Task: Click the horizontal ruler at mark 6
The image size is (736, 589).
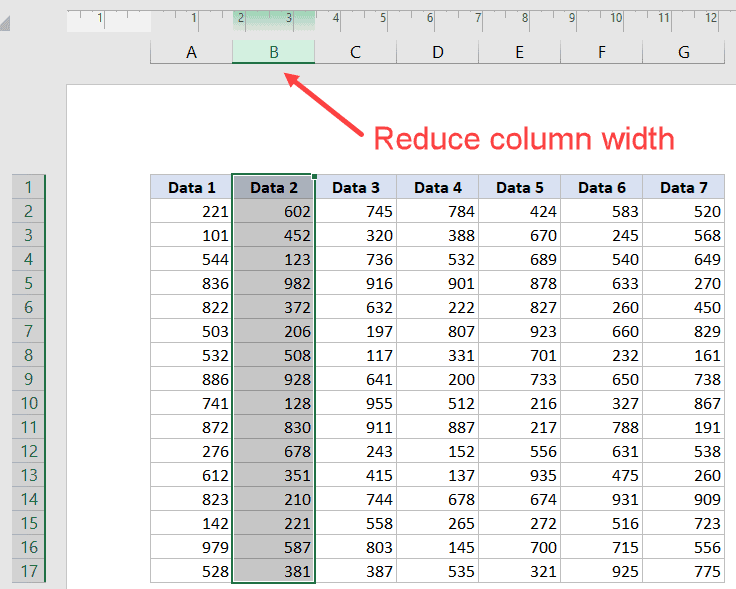Action: point(430,18)
